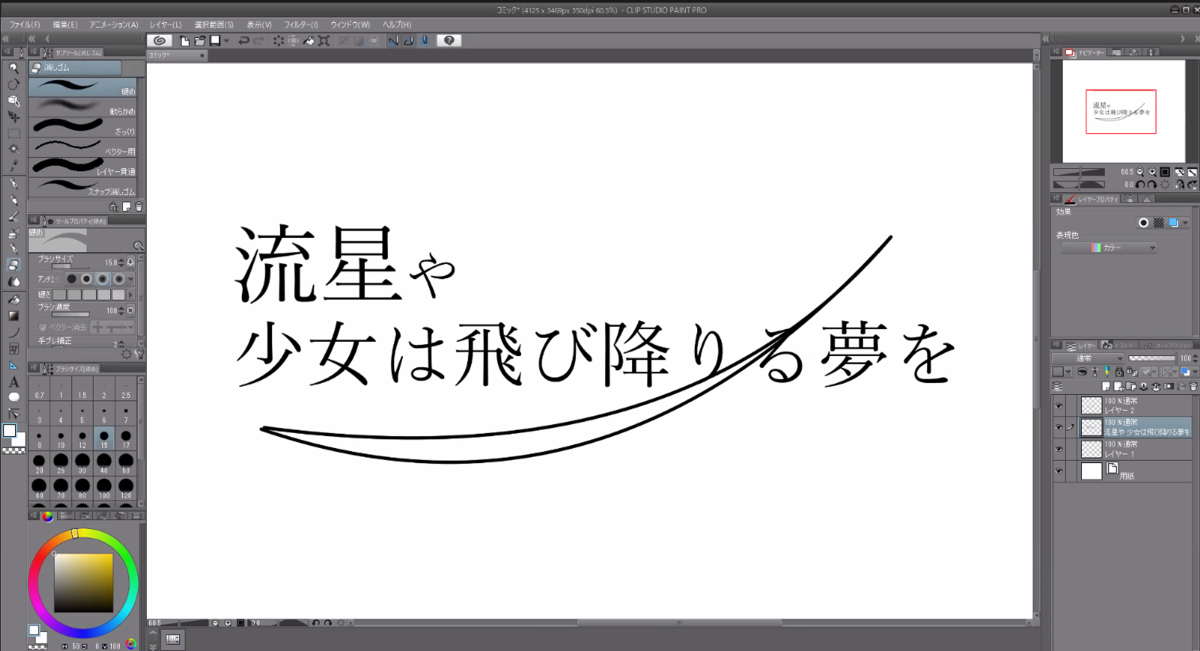
Task: Select the Gradient tool
Action: pos(14,315)
